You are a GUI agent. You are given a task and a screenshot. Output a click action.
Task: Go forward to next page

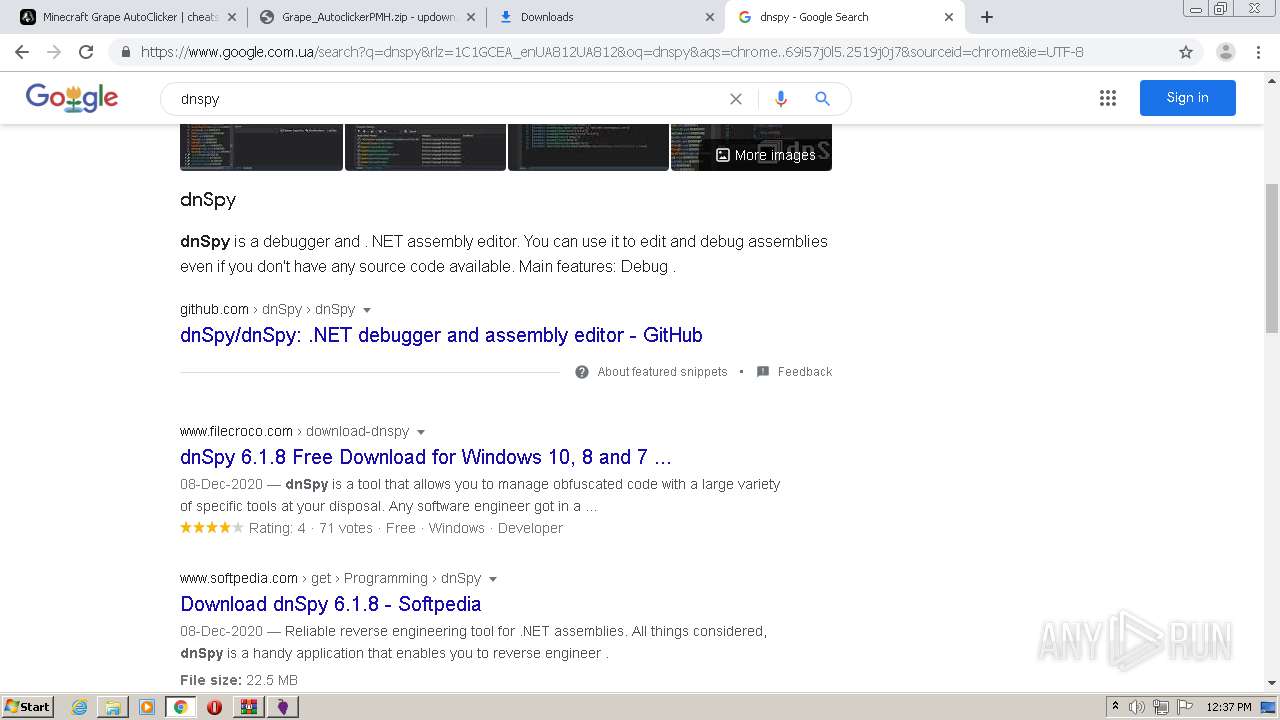click(54, 52)
